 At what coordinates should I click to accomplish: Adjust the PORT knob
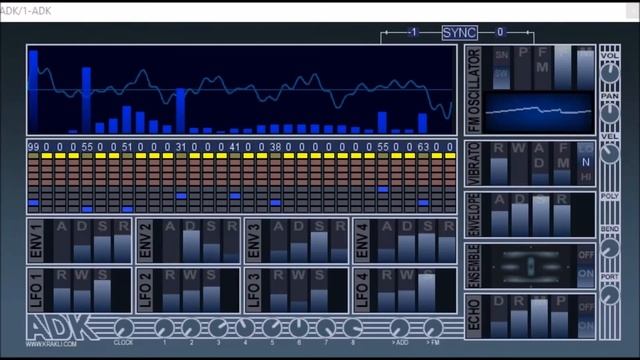tap(609, 295)
